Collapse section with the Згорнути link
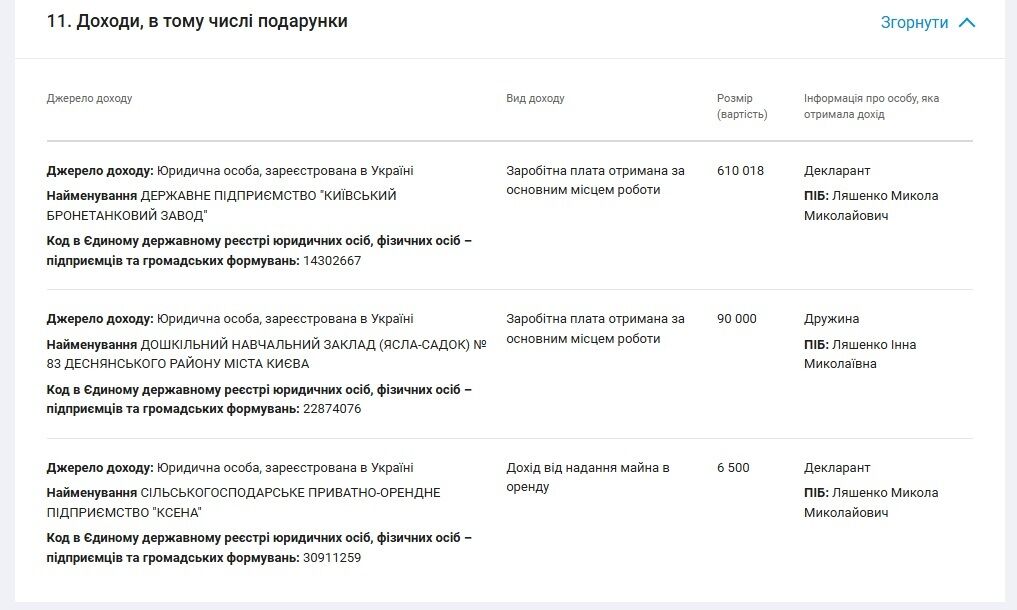The width and height of the screenshot is (1017, 610). click(914, 23)
